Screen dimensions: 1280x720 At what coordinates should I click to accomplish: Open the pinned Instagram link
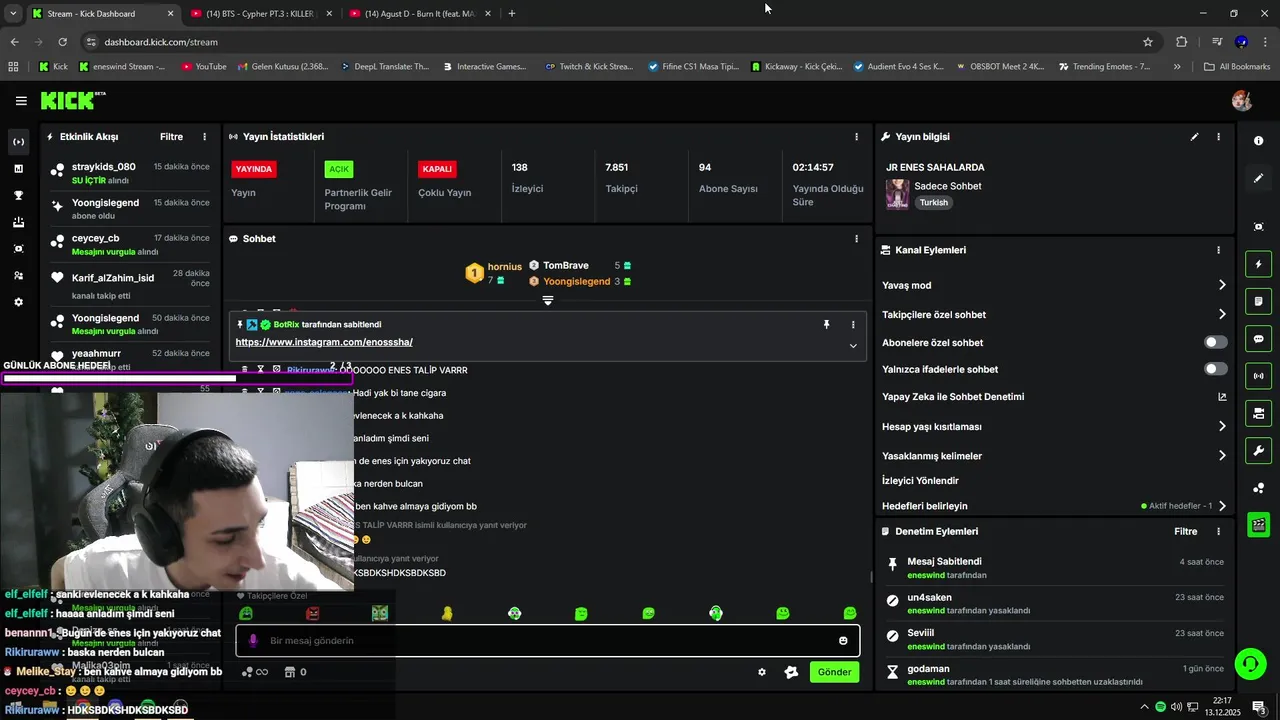pyautogui.click(x=324, y=342)
